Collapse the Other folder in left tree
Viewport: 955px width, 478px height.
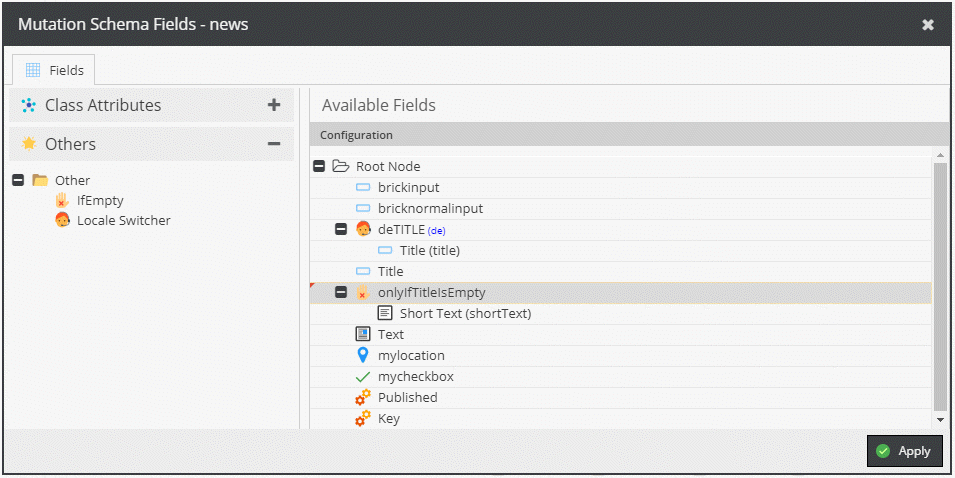(x=18, y=181)
